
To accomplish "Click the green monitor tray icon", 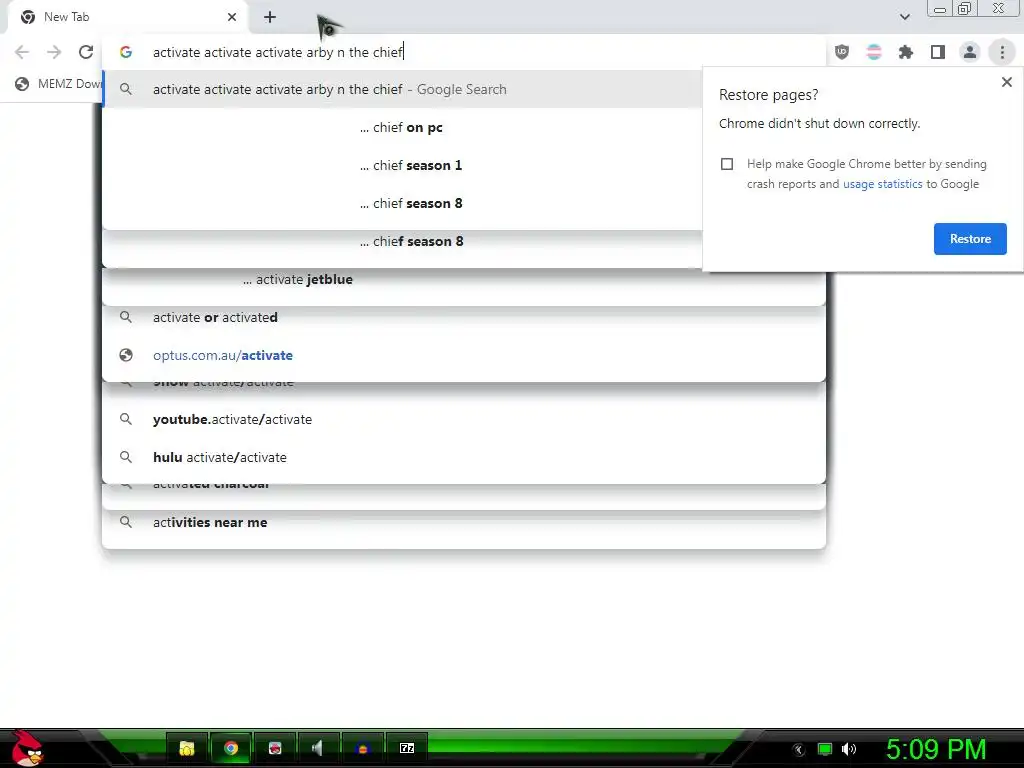I will point(825,749).
